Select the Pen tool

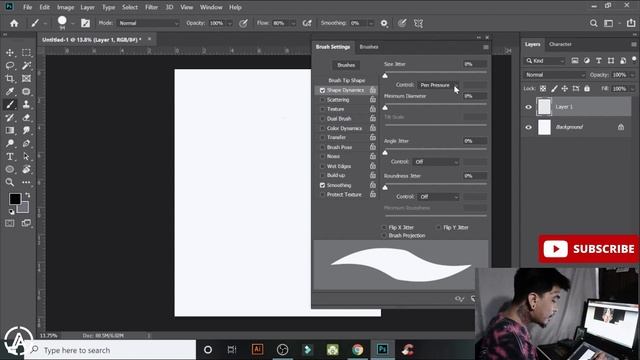pyautogui.click(x=27, y=143)
